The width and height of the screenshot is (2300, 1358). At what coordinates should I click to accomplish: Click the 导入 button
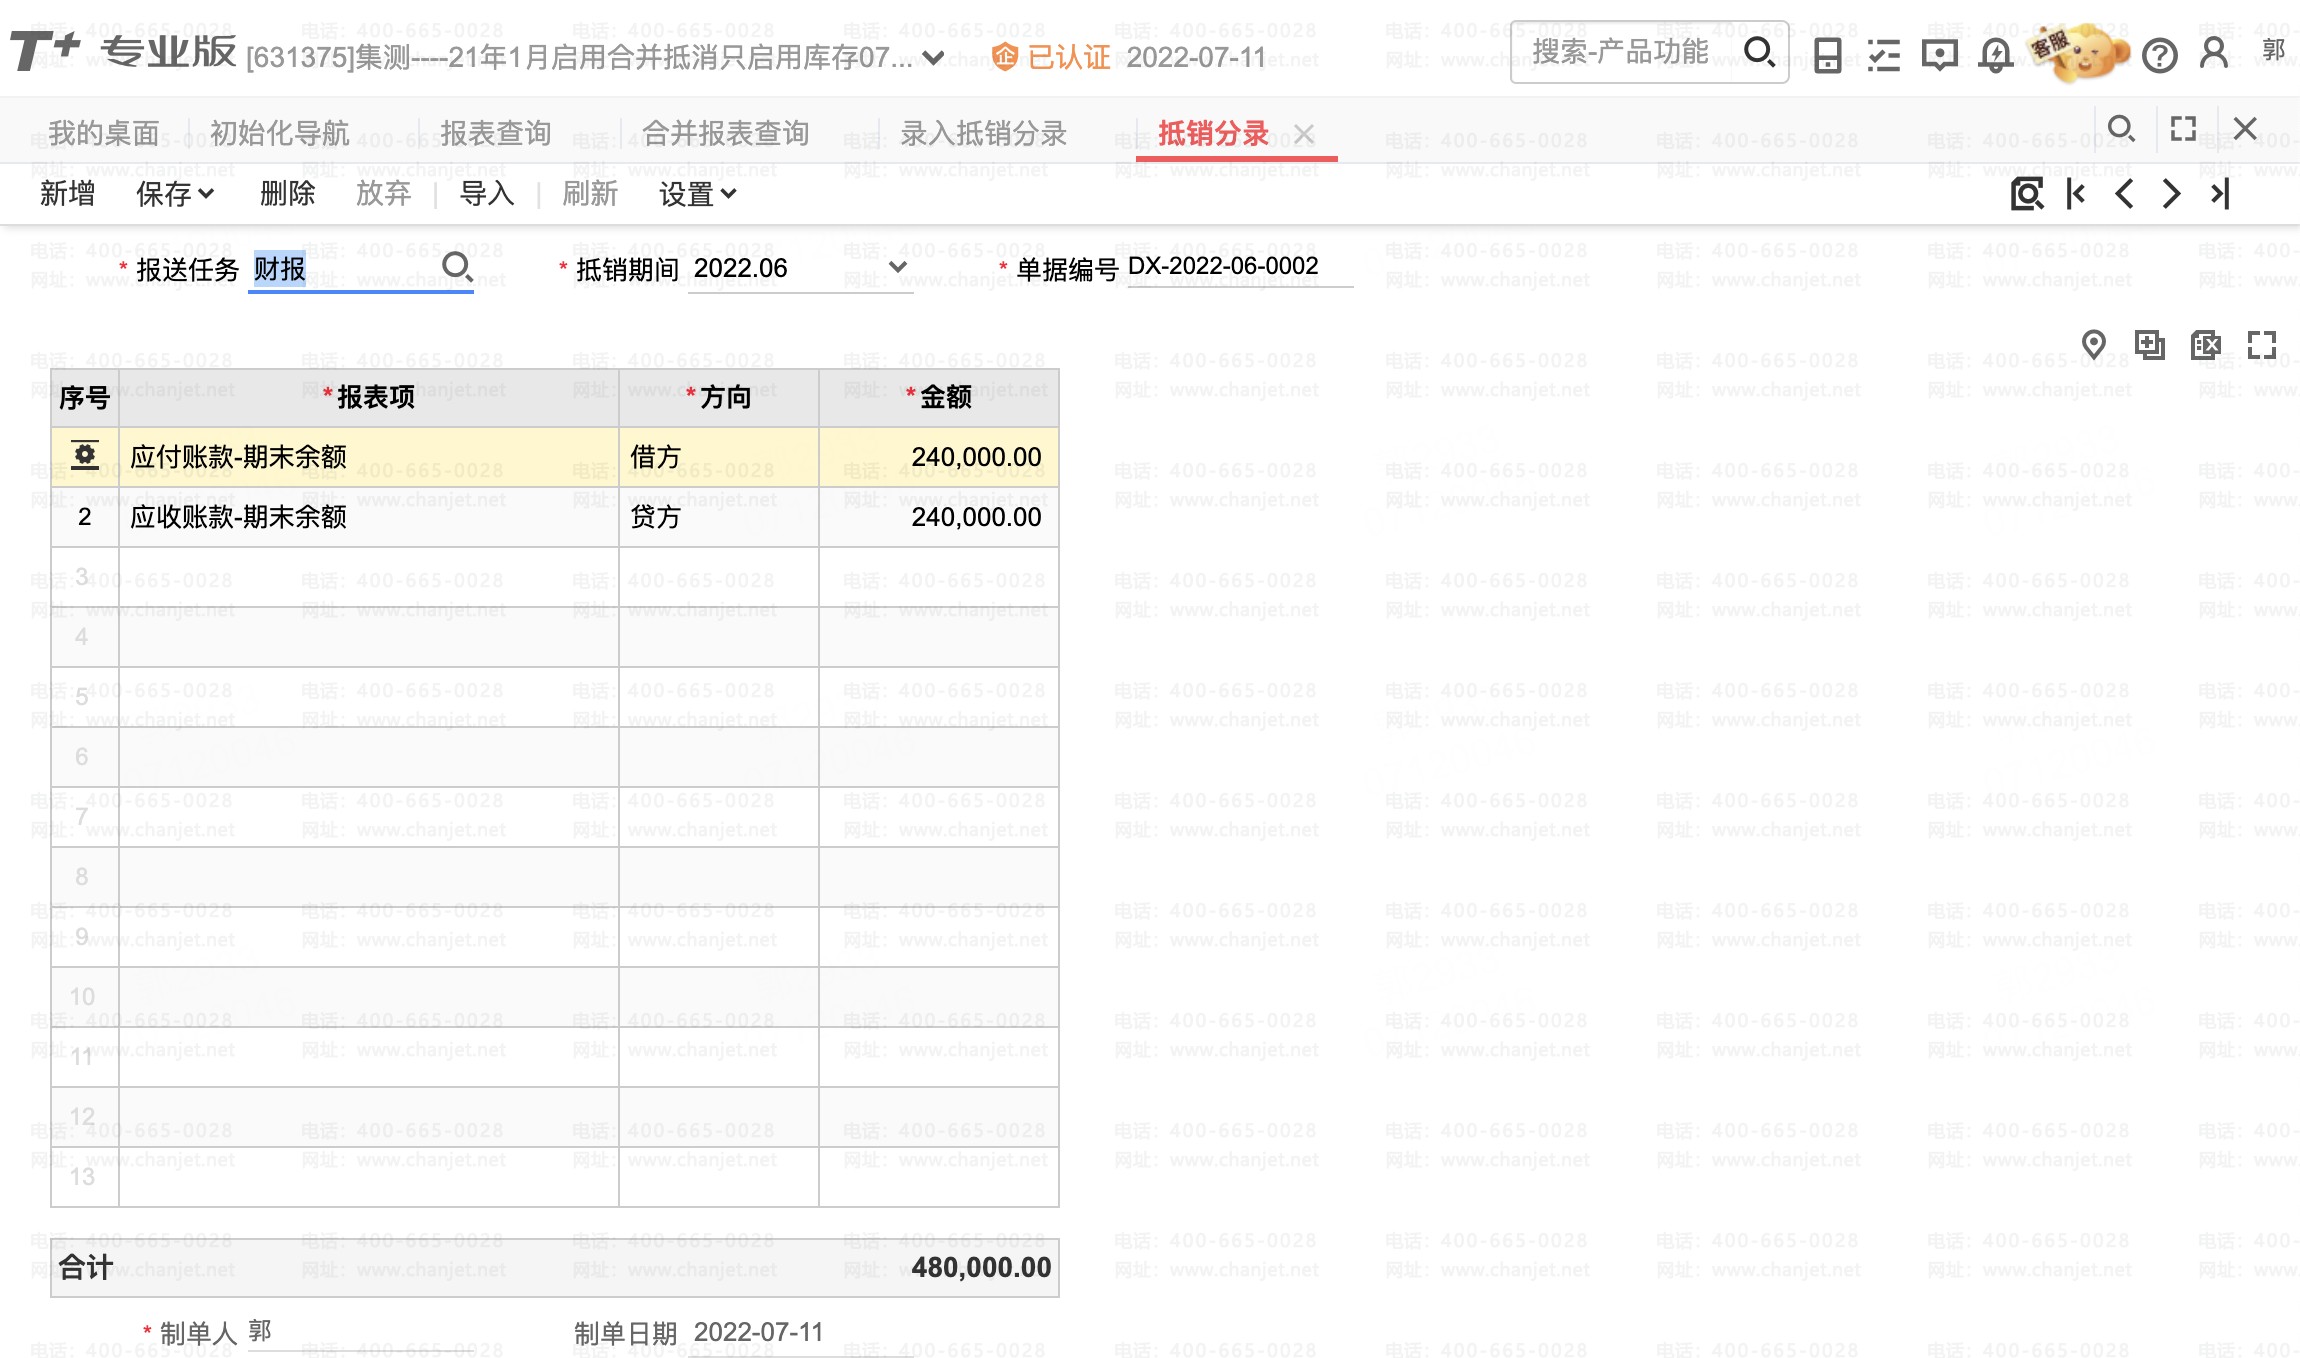[487, 193]
